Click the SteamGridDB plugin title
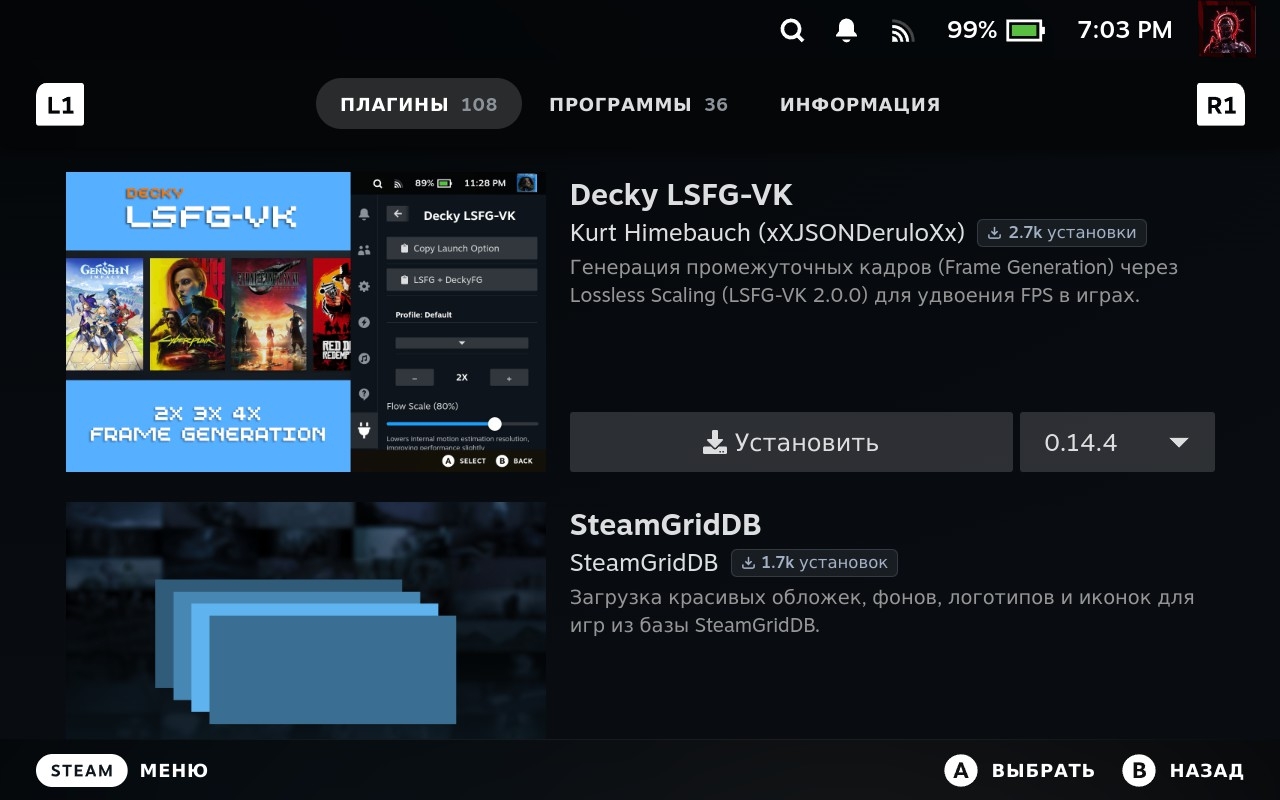1280x800 pixels. tap(665, 524)
